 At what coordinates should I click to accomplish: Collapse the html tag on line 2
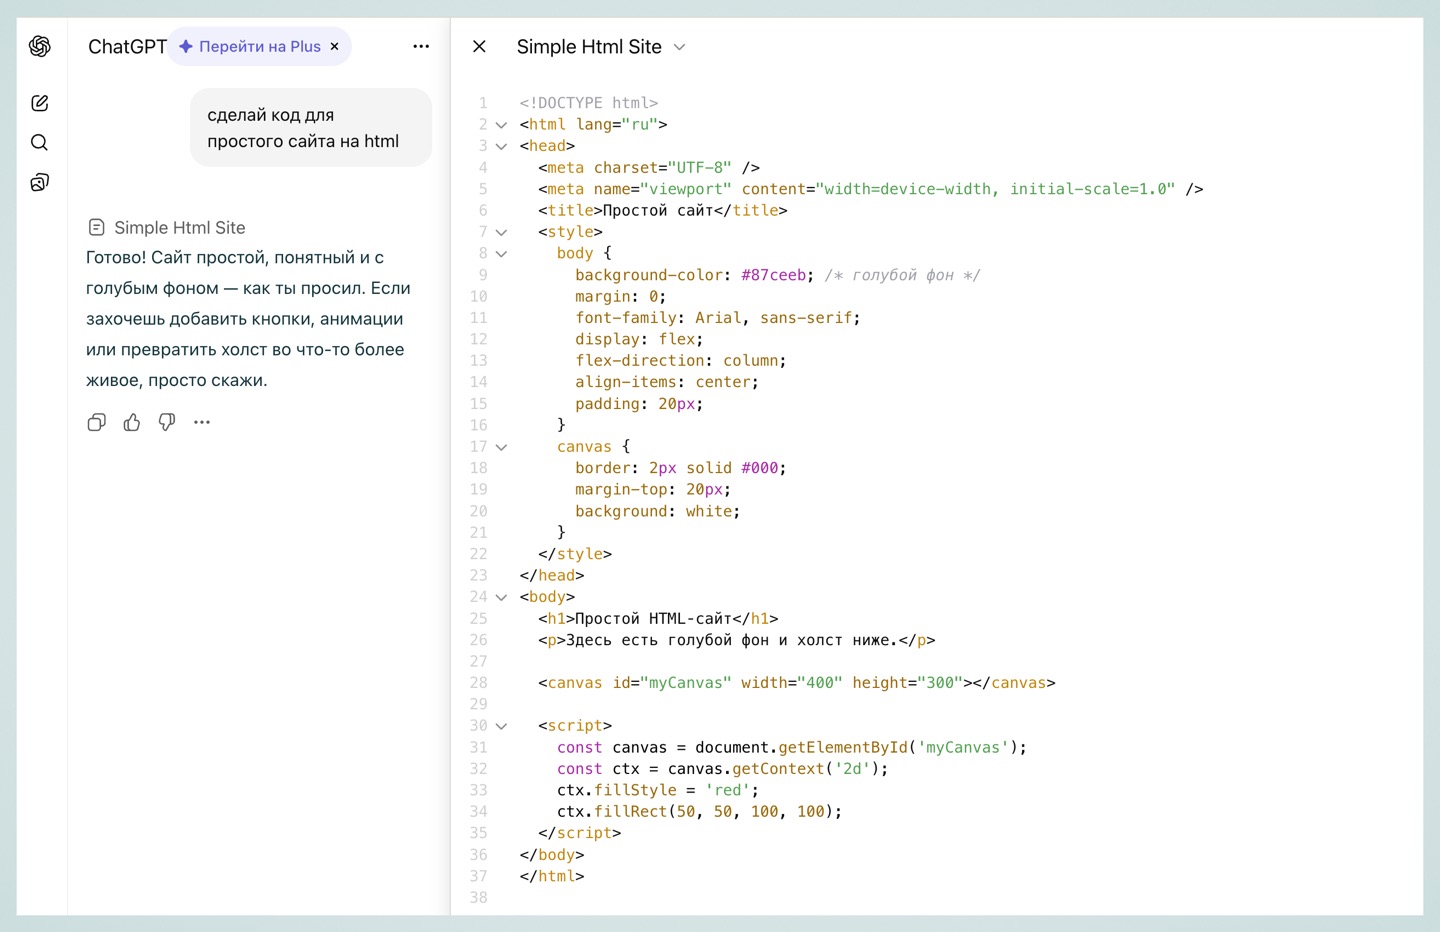502,125
